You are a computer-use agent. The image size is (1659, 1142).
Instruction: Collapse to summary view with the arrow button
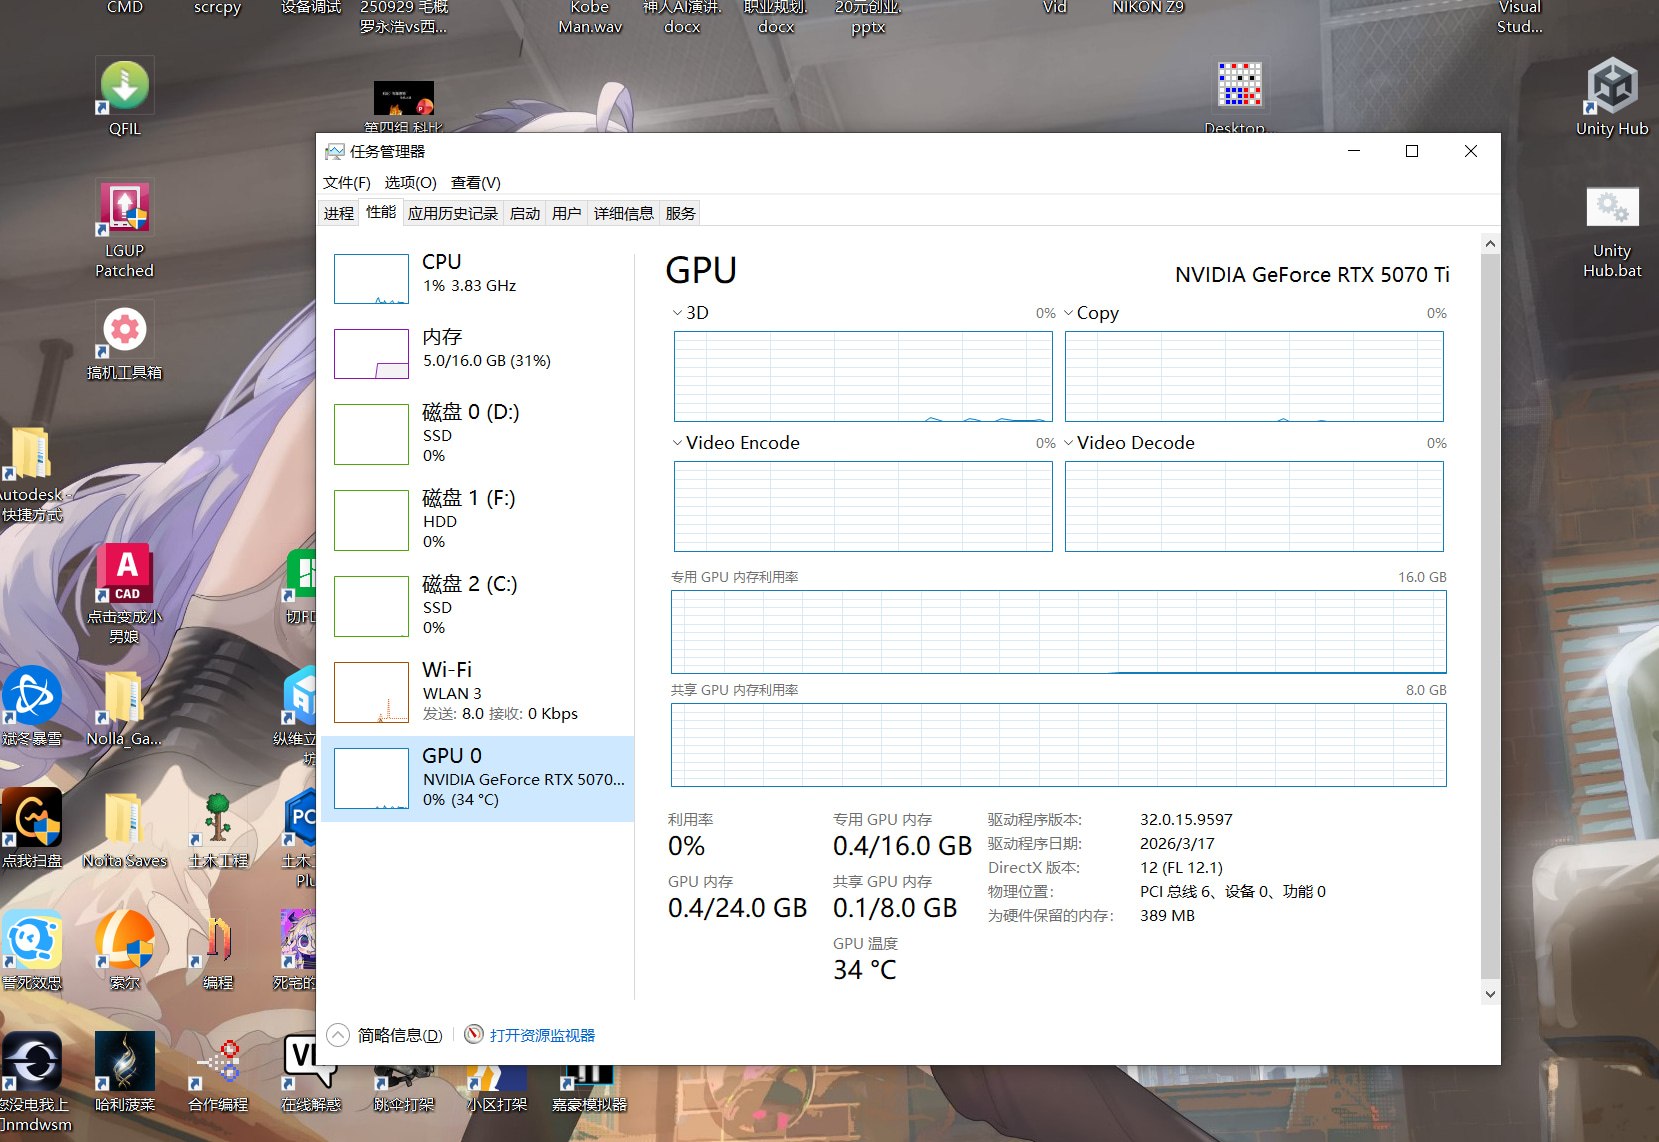click(x=338, y=1035)
